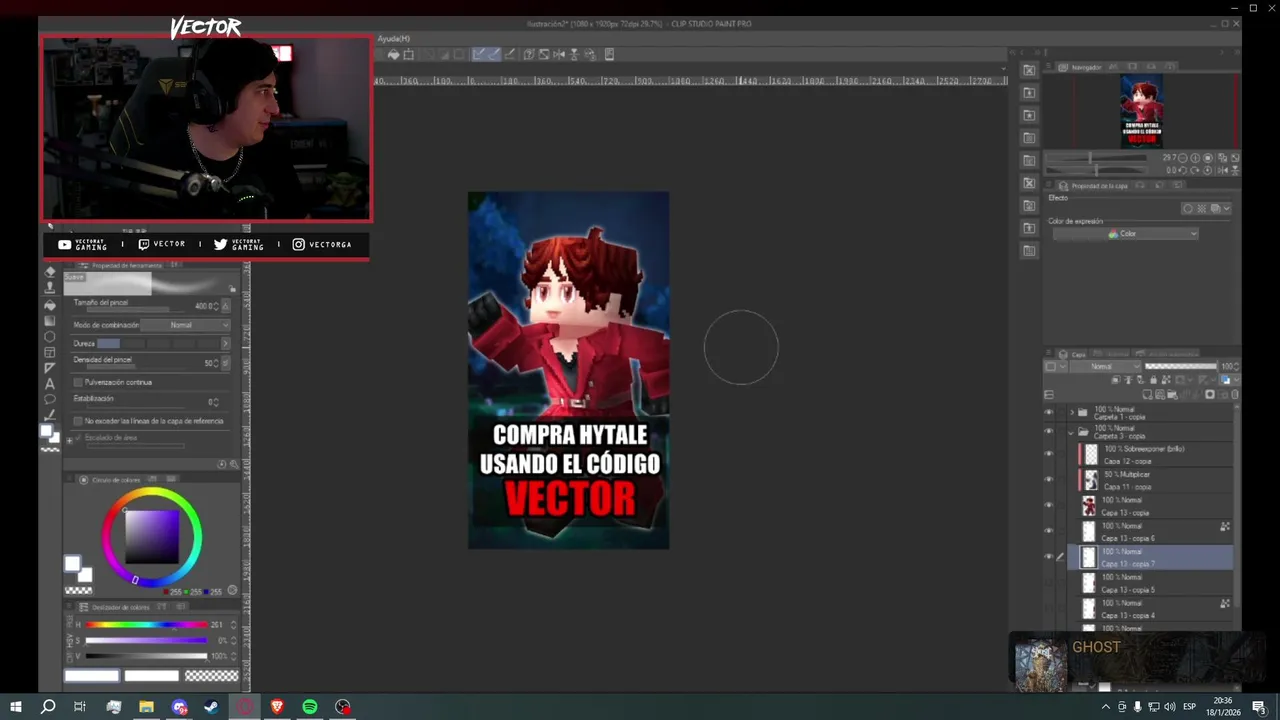
Task: Delete the selected layer with trash icon
Action: pos(1234,394)
